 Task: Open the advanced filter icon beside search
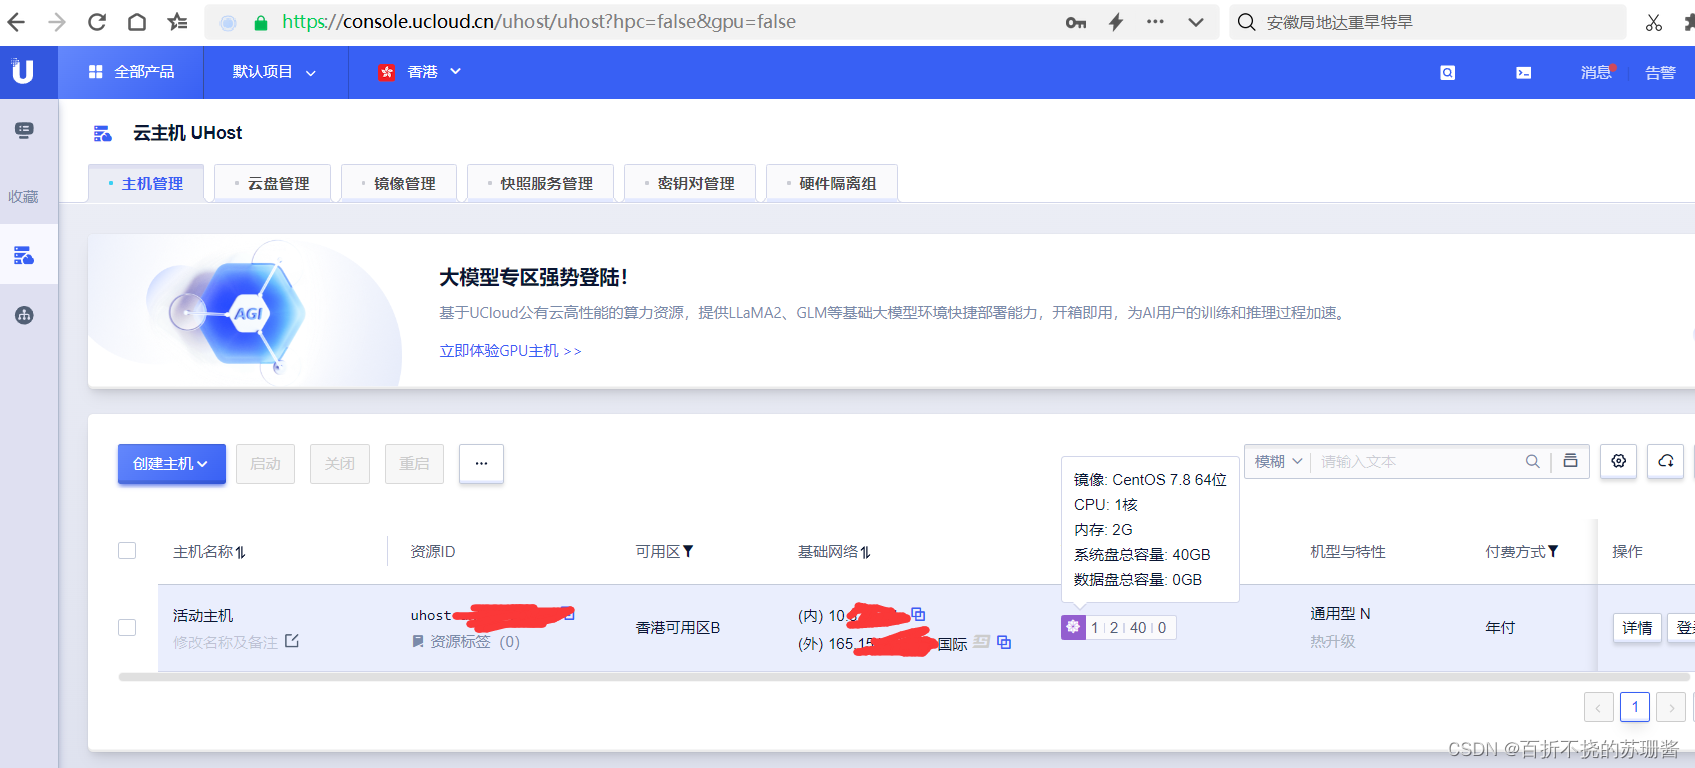1570,461
